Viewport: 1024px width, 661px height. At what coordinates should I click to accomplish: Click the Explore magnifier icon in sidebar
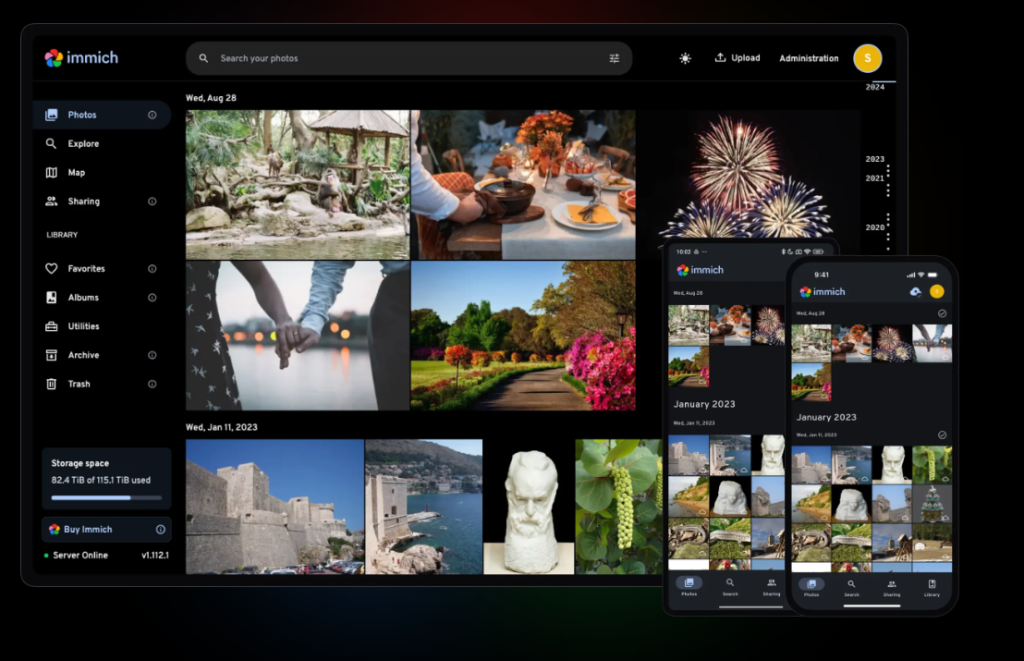[x=51, y=143]
